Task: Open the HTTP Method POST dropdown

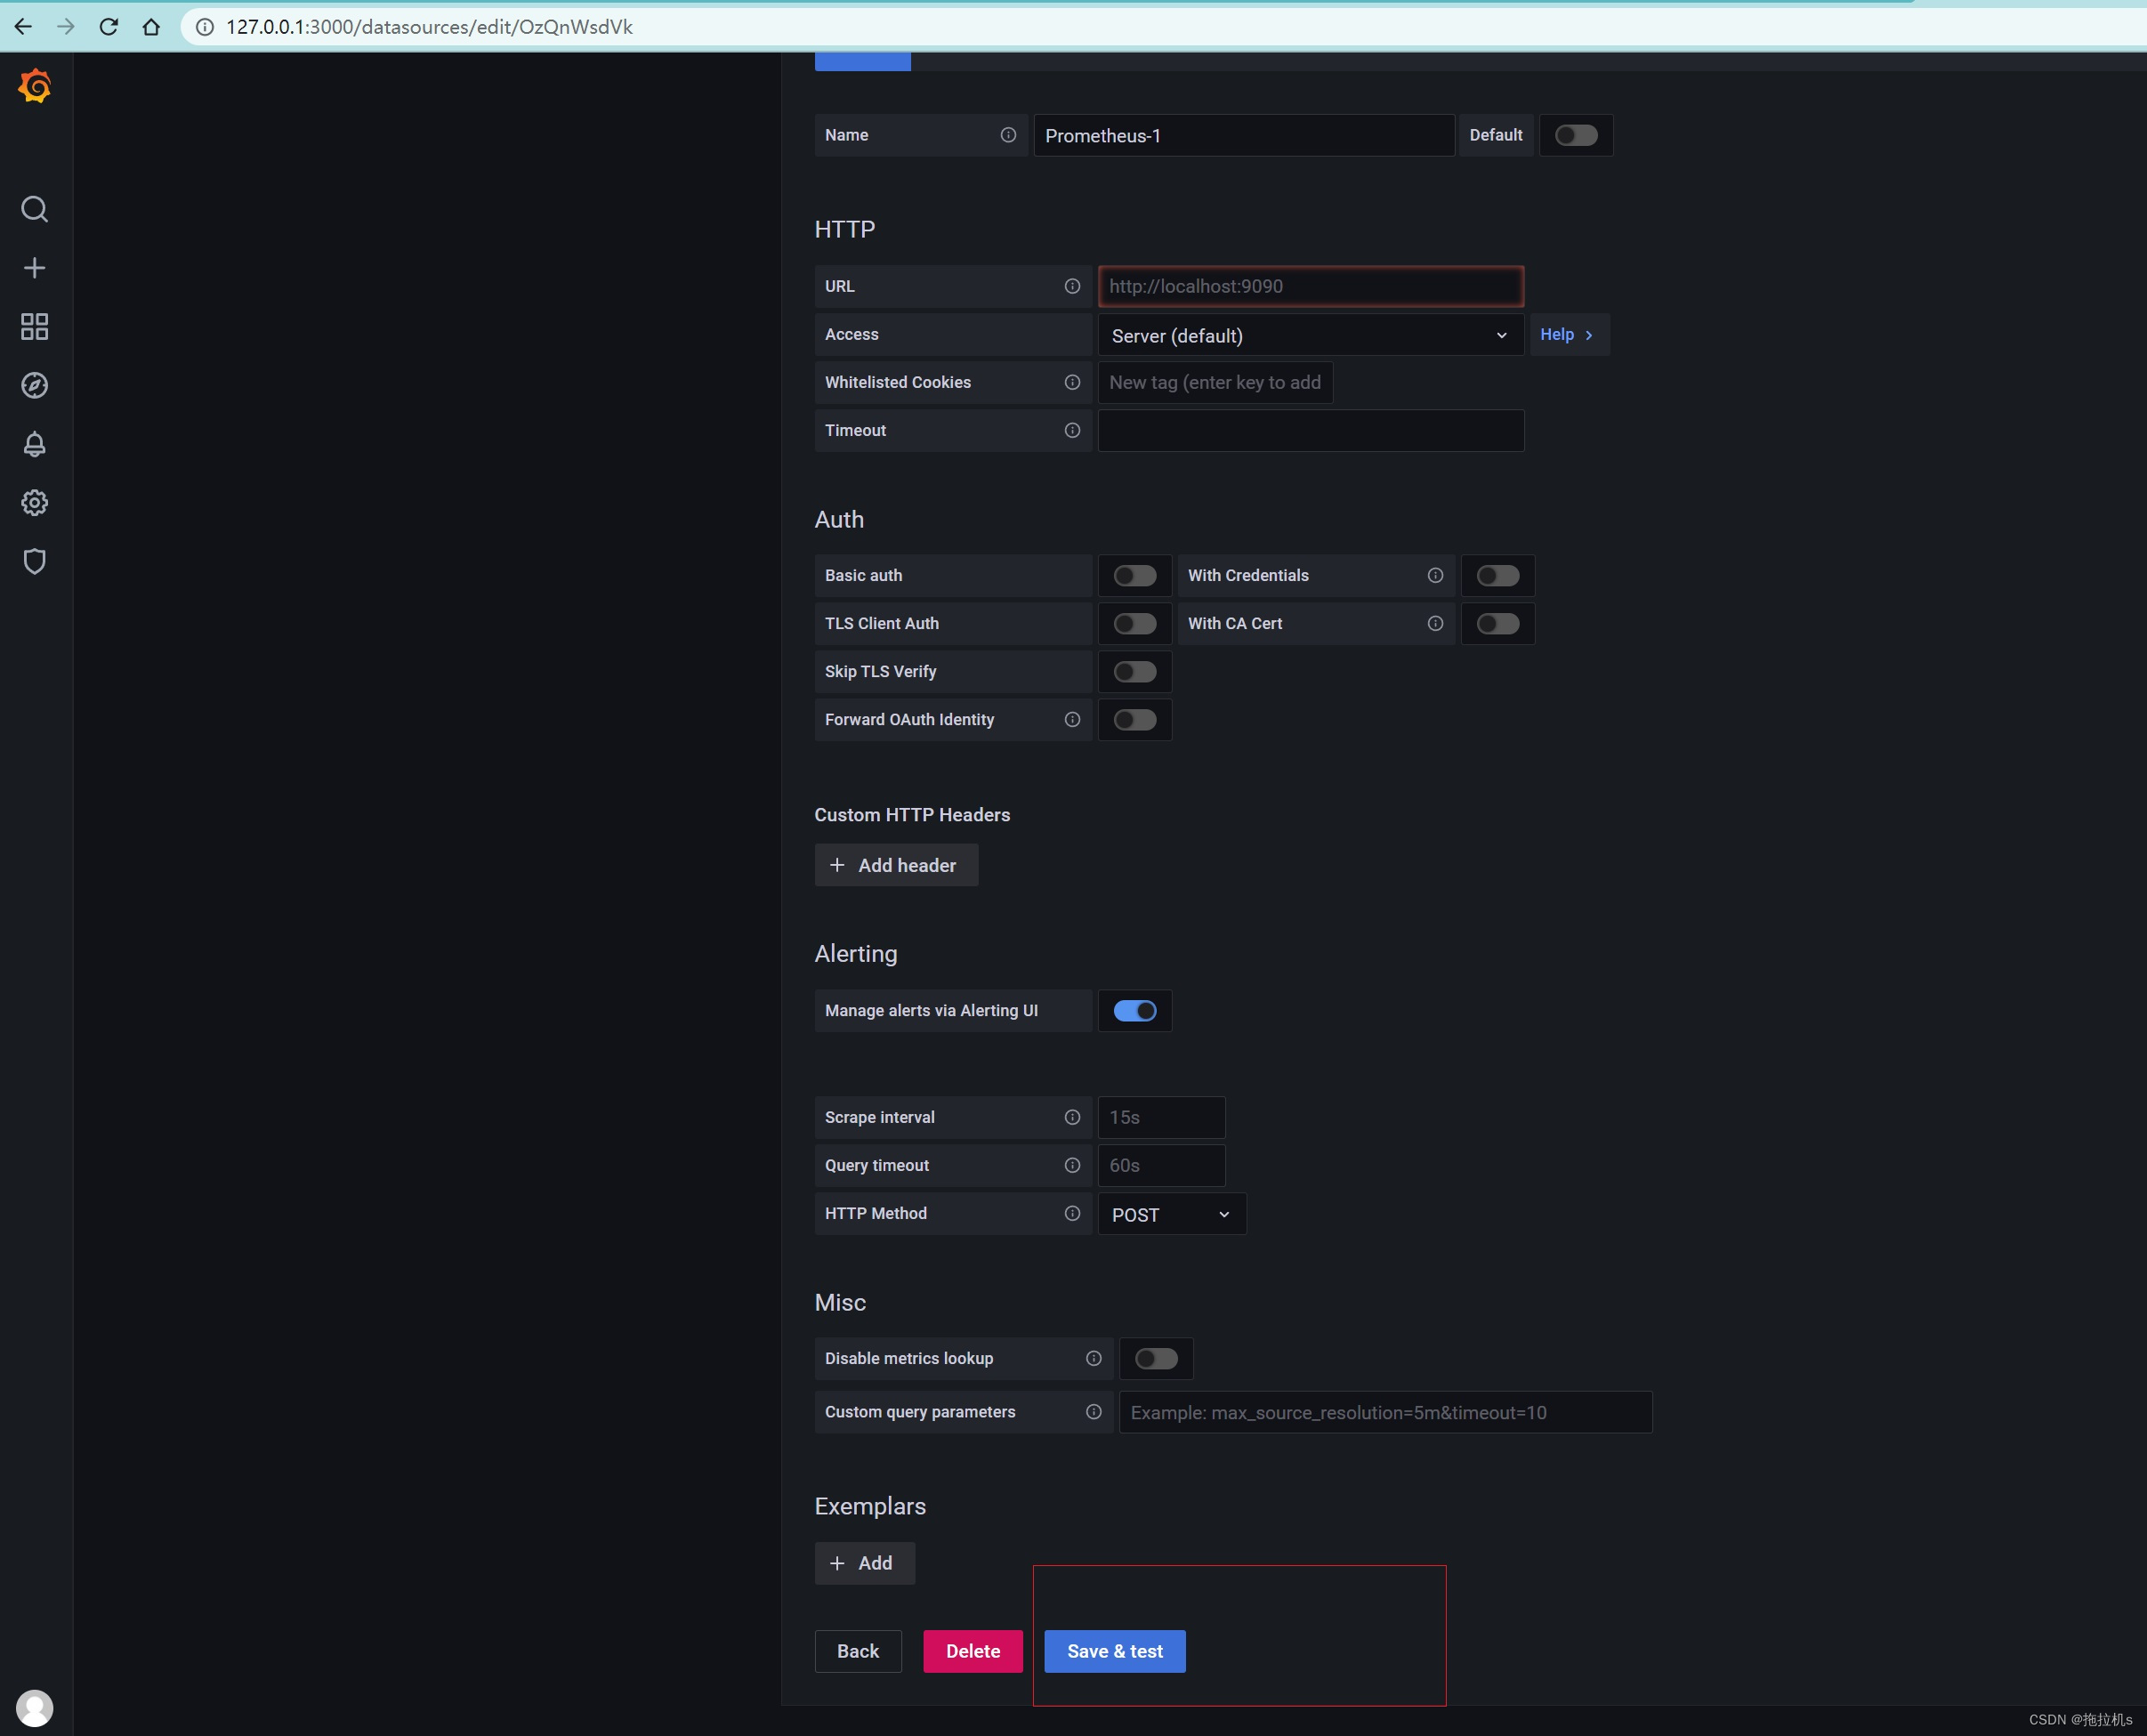Action: (x=1172, y=1214)
